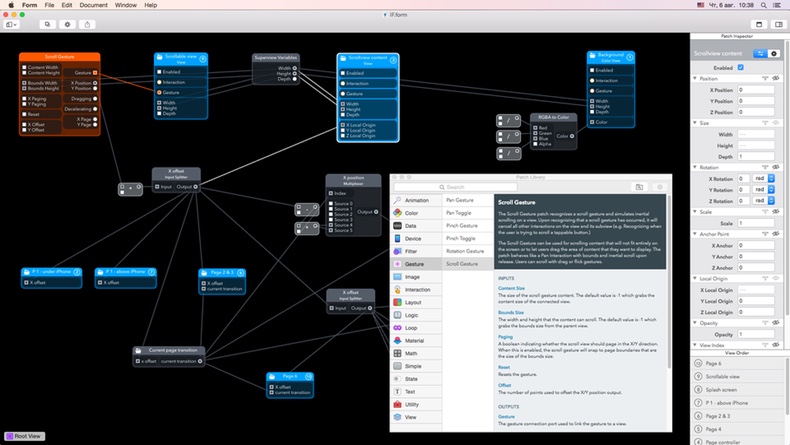The width and height of the screenshot is (790, 445).
Task: Click the share icon in toolbar
Action: 87,24
